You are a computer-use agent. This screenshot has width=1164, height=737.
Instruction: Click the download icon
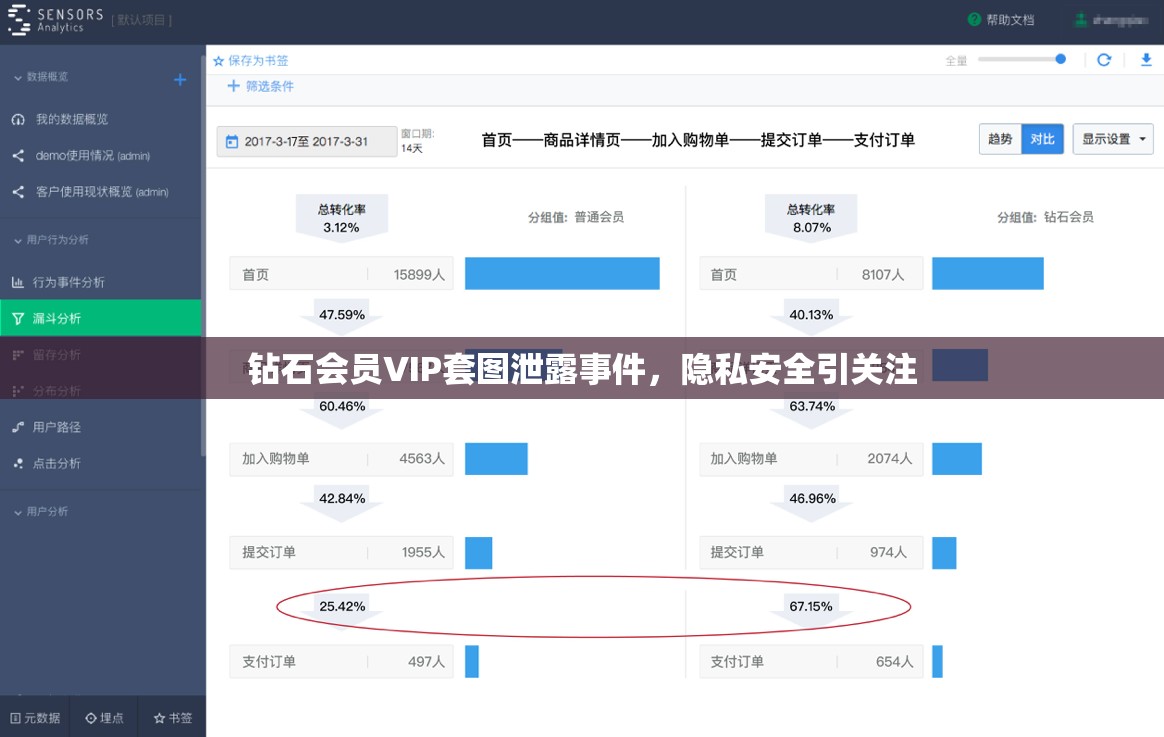(1146, 59)
